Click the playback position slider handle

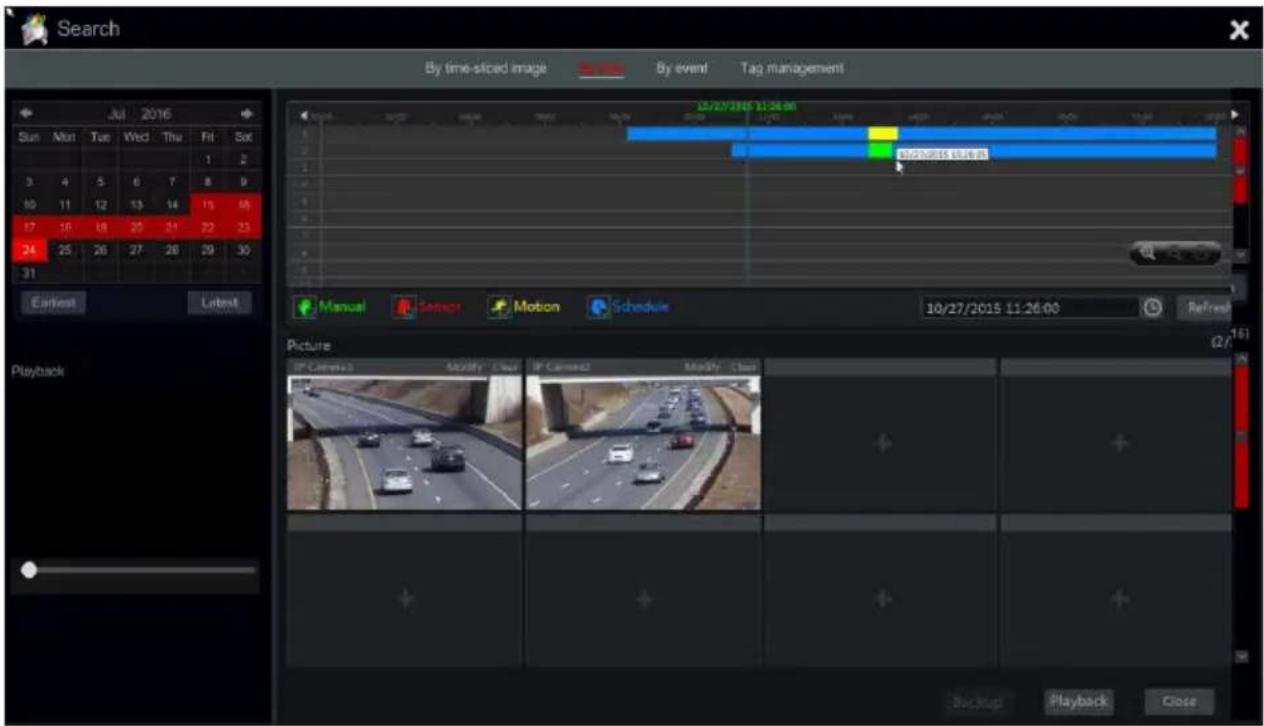tap(29, 569)
